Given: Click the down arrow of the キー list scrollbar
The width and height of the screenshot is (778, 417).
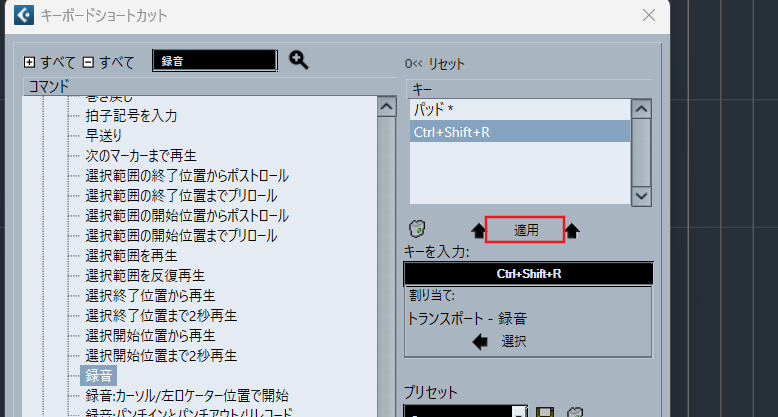Looking at the screenshot, I should point(641,196).
